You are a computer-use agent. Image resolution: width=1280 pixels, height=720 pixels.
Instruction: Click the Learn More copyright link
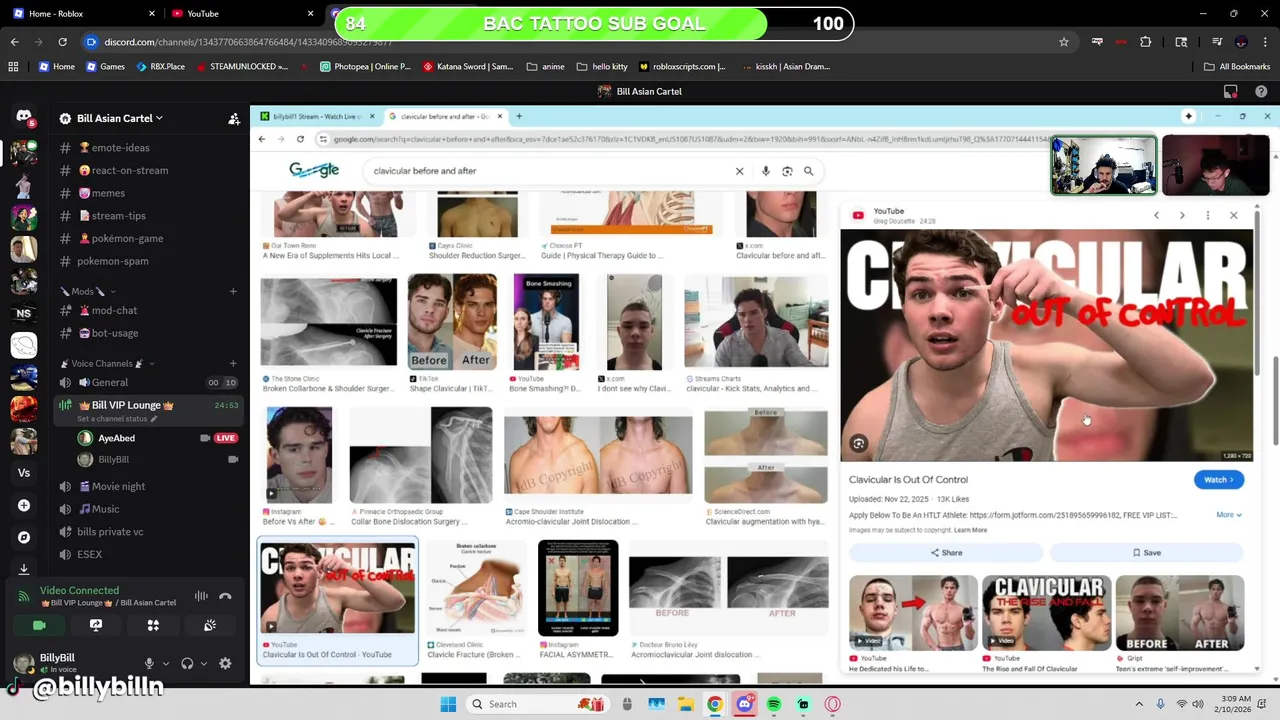(x=970, y=530)
